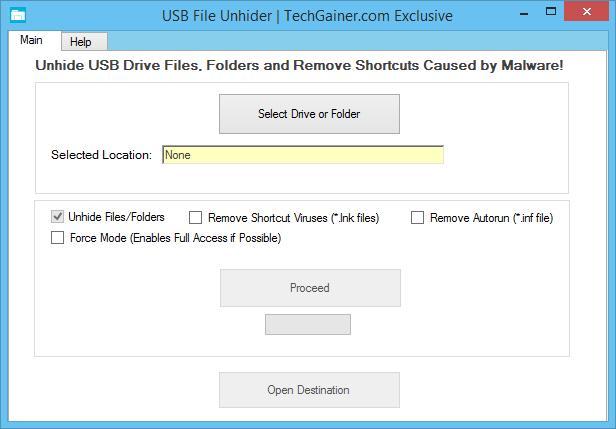Click the app icon in title bar
616x429 pixels.
17,15
